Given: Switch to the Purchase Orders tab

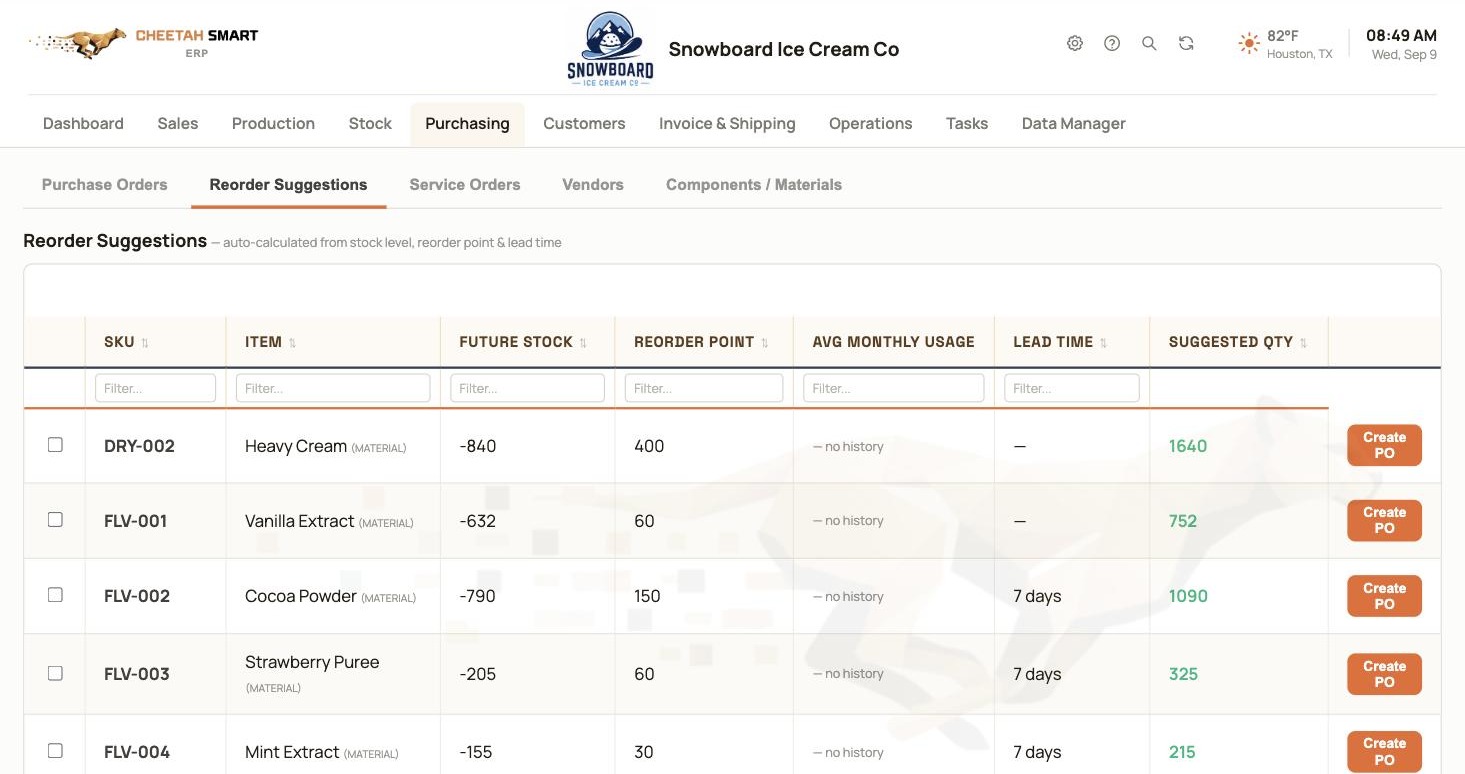Looking at the screenshot, I should (x=105, y=185).
